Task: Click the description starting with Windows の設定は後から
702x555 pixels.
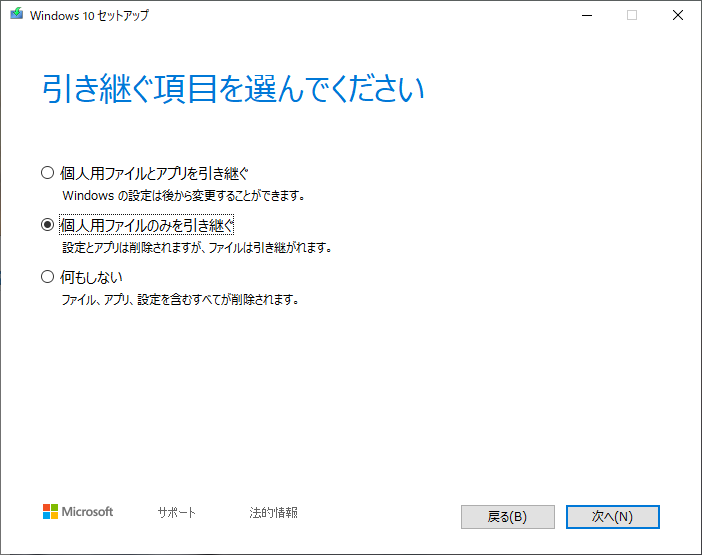Action: point(183,195)
